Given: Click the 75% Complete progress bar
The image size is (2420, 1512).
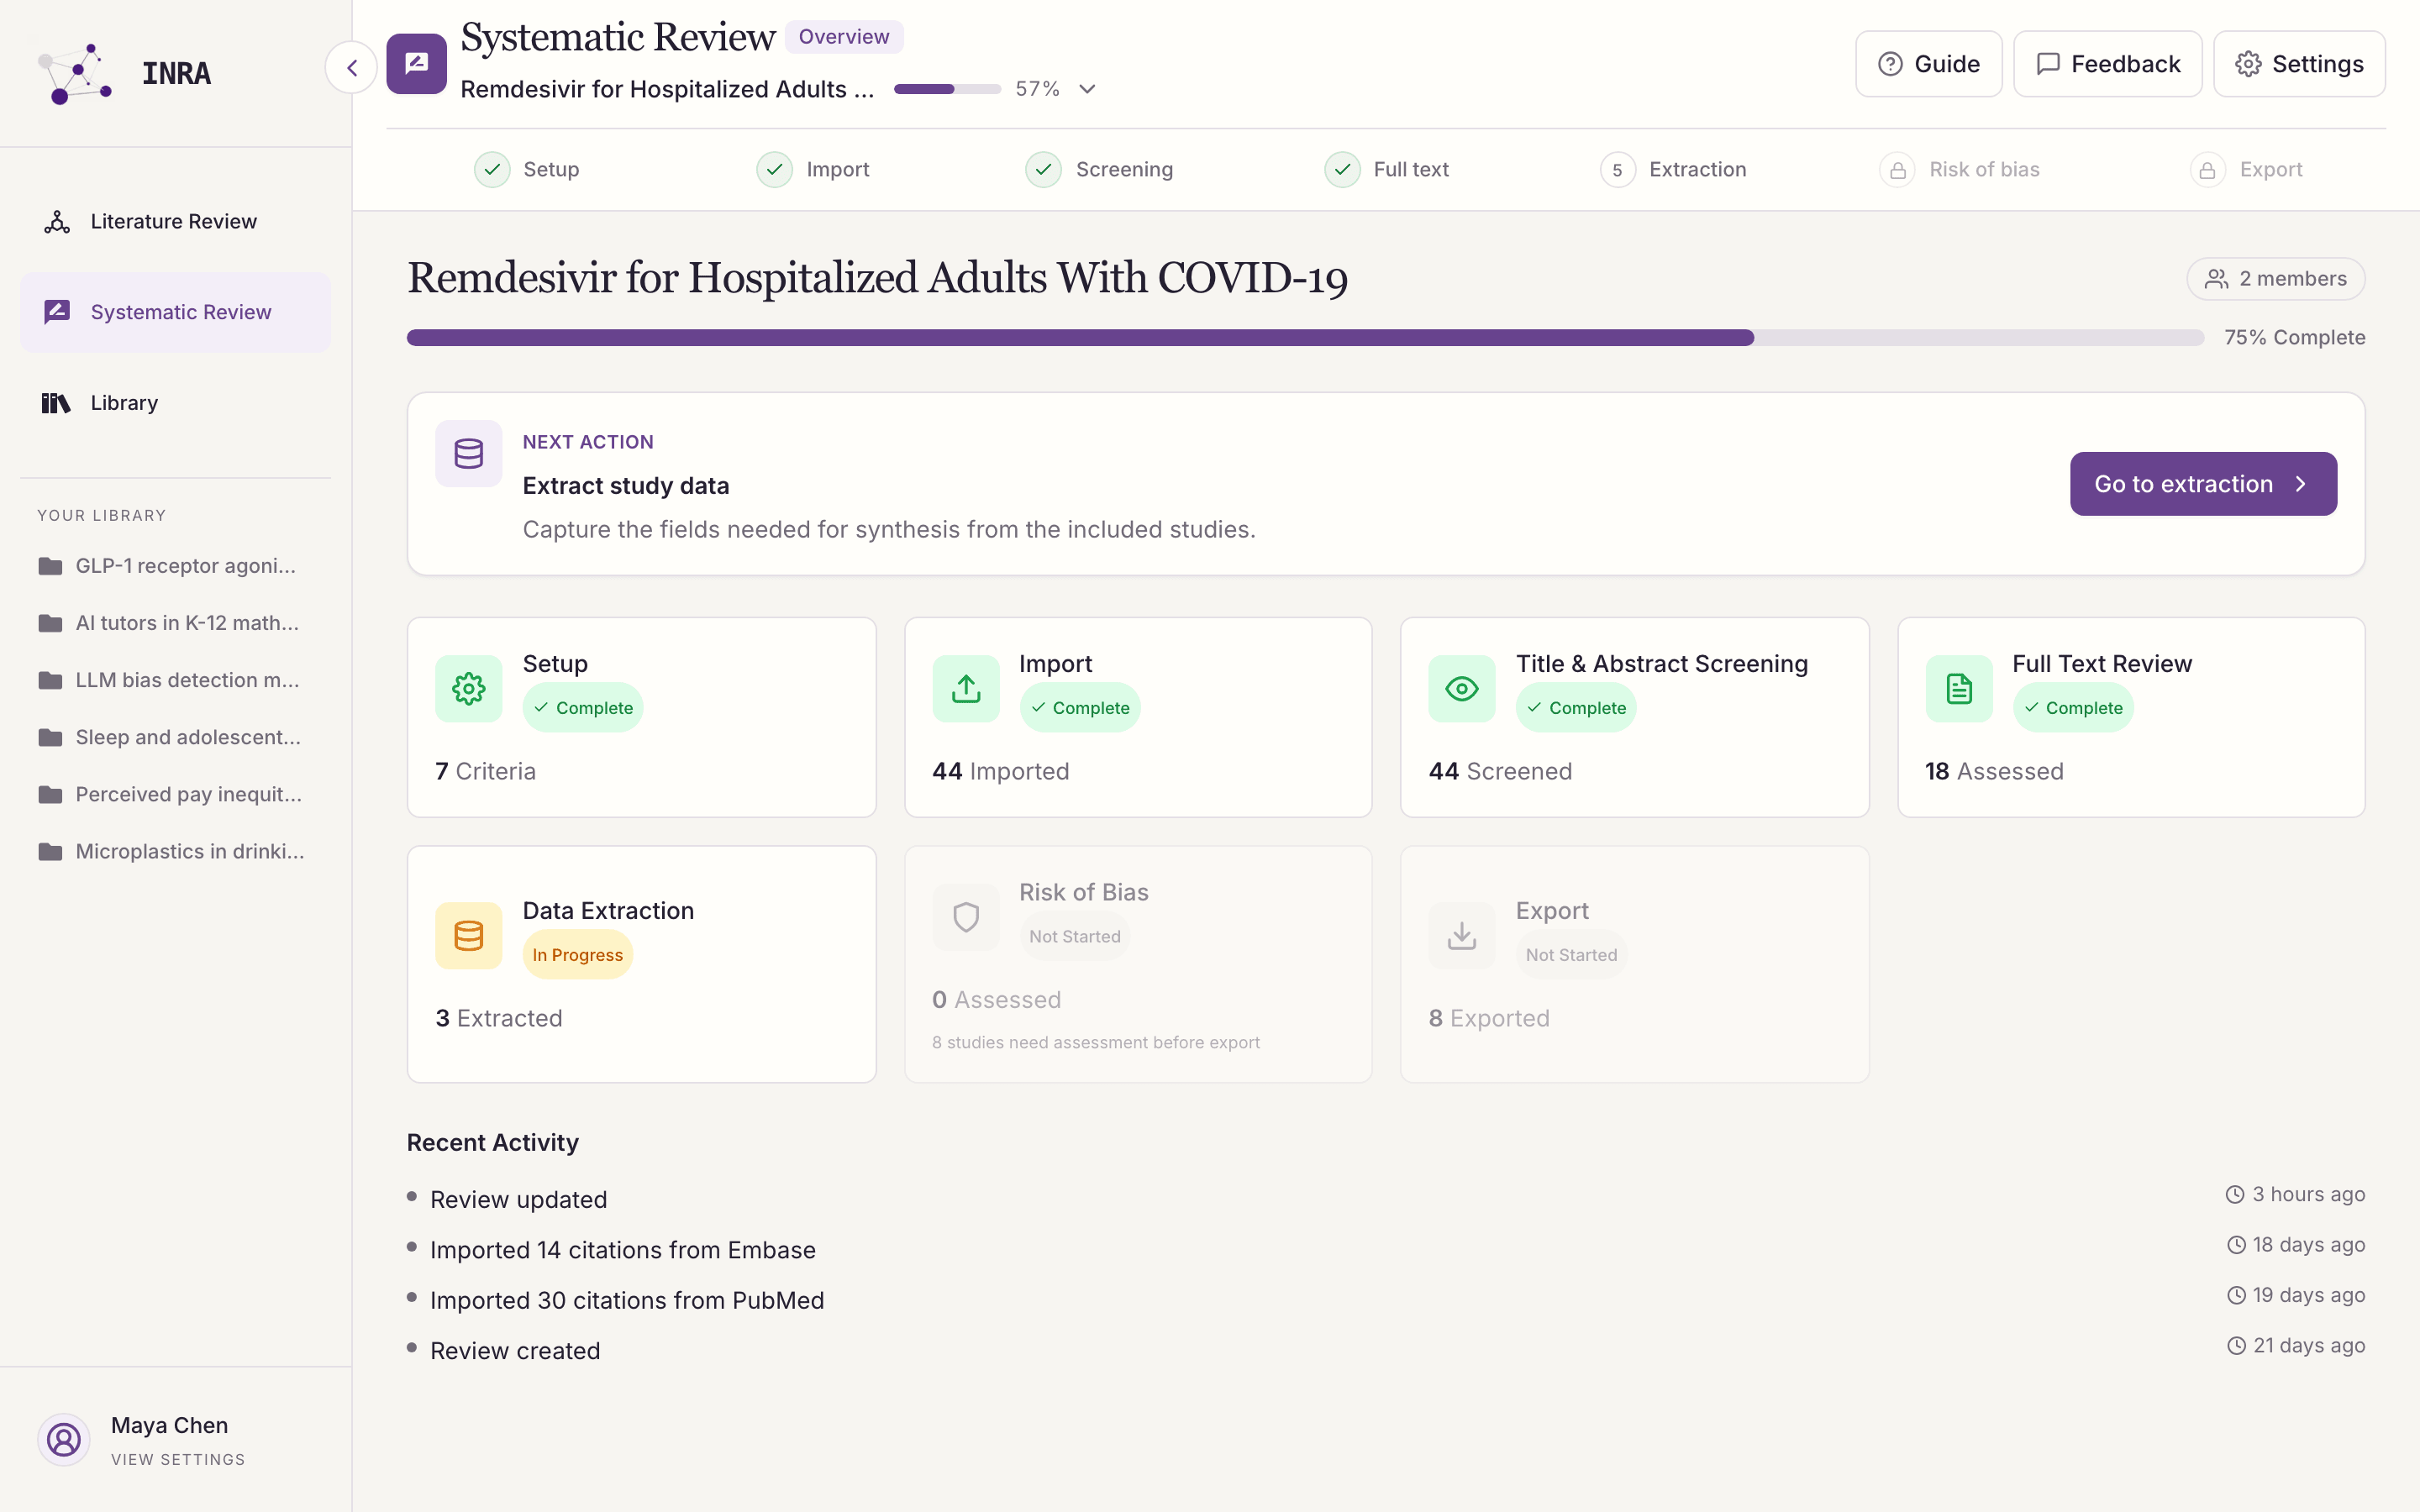Looking at the screenshot, I should tap(1305, 338).
